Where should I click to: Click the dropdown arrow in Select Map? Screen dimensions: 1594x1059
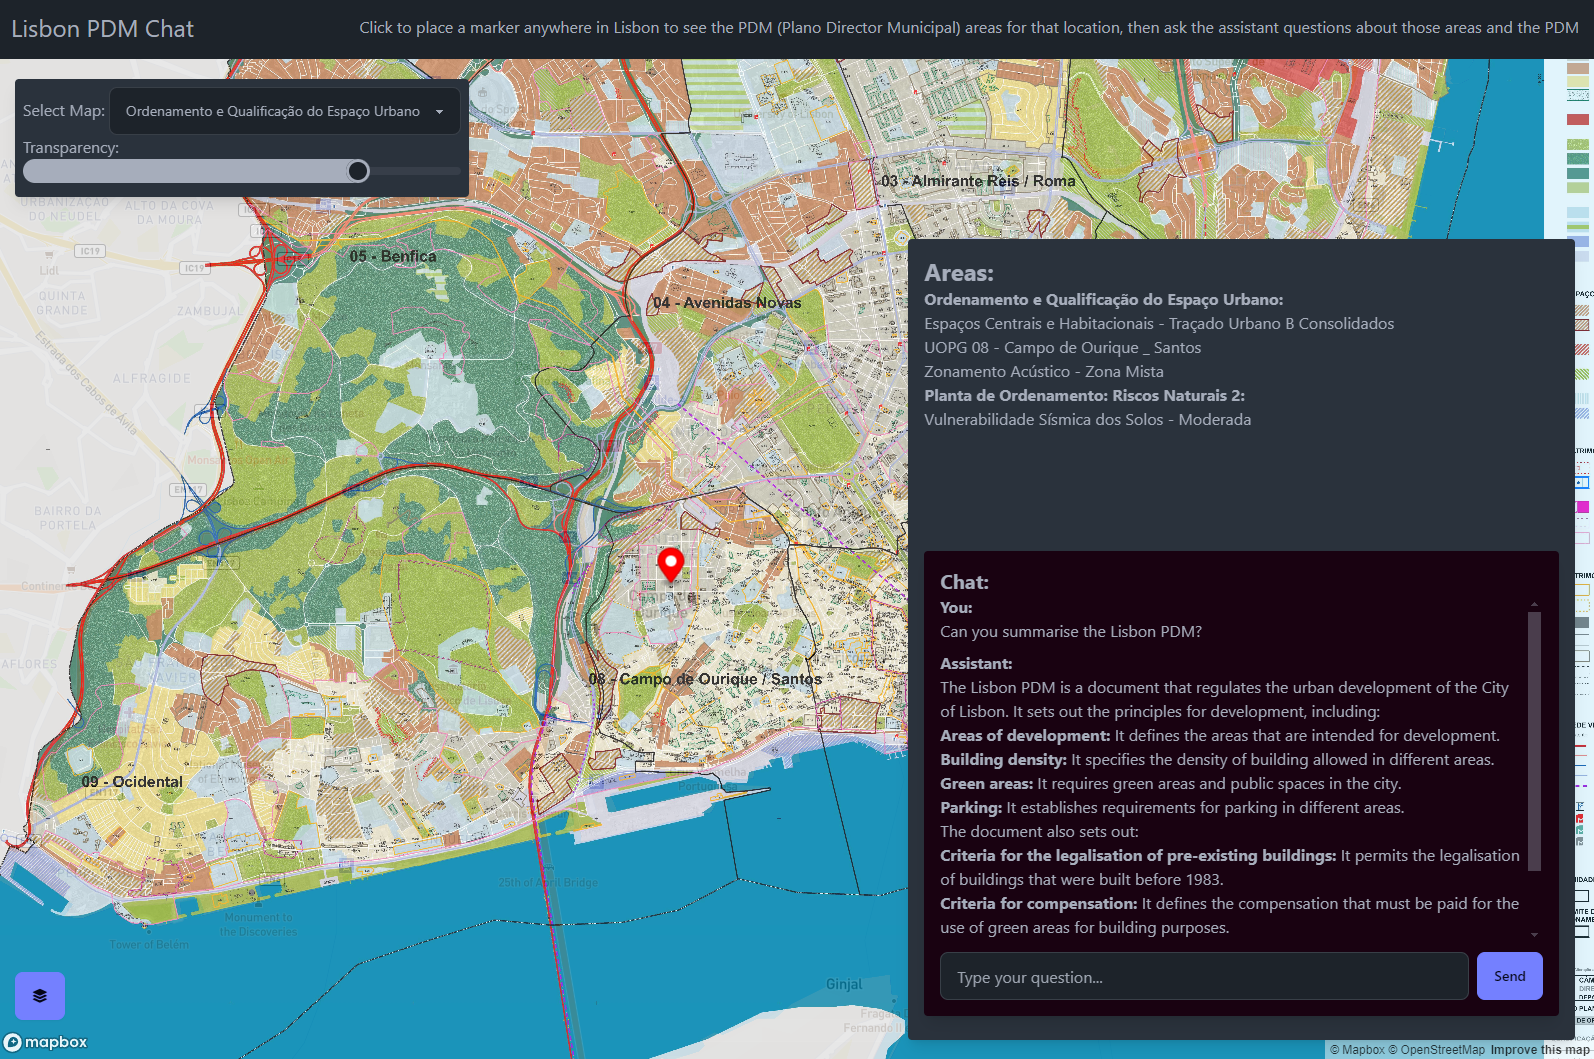pos(439,112)
